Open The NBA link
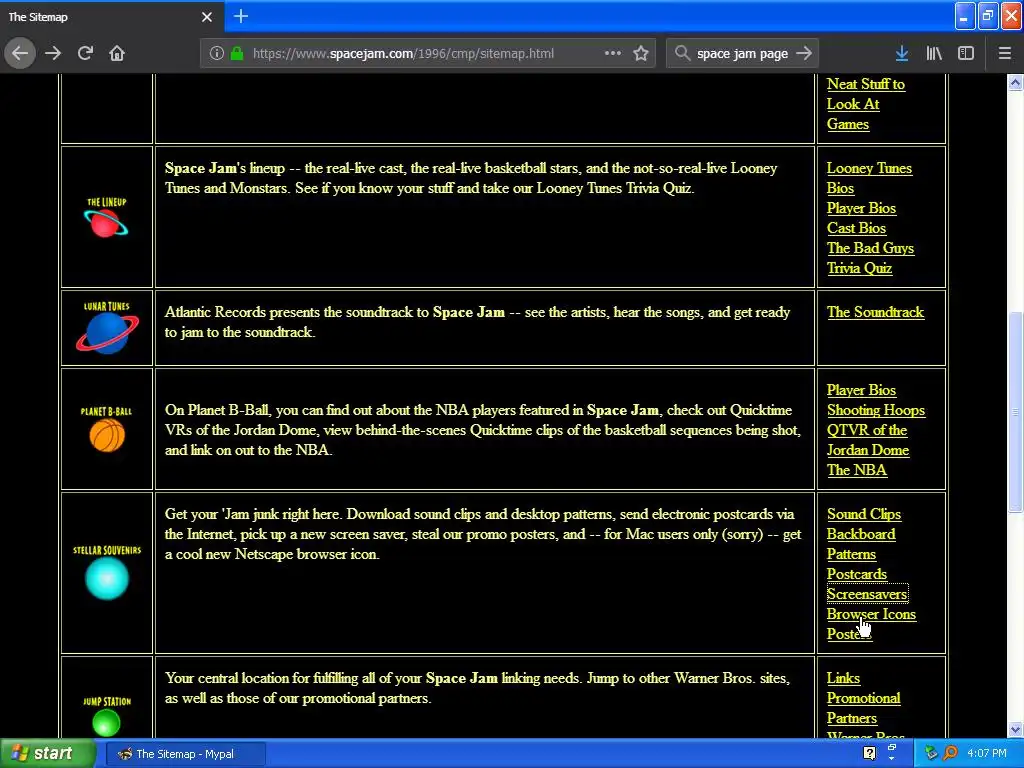This screenshot has height=768, width=1024. (856, 470)
